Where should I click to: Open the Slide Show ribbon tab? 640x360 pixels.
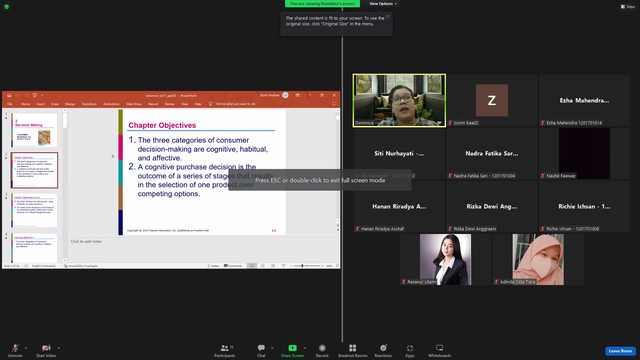point(134,104)
